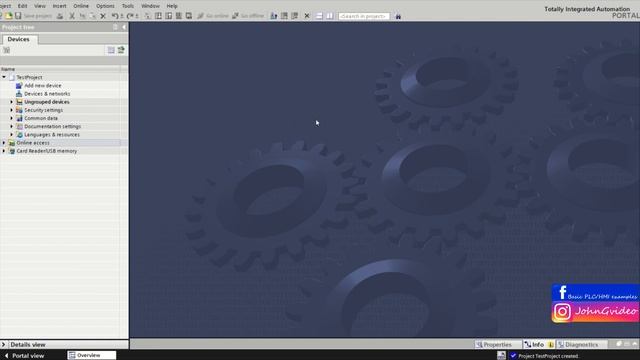Click the Delete X icon beside Paste
Screen dimensions: 640x360
tap(103, 16)
